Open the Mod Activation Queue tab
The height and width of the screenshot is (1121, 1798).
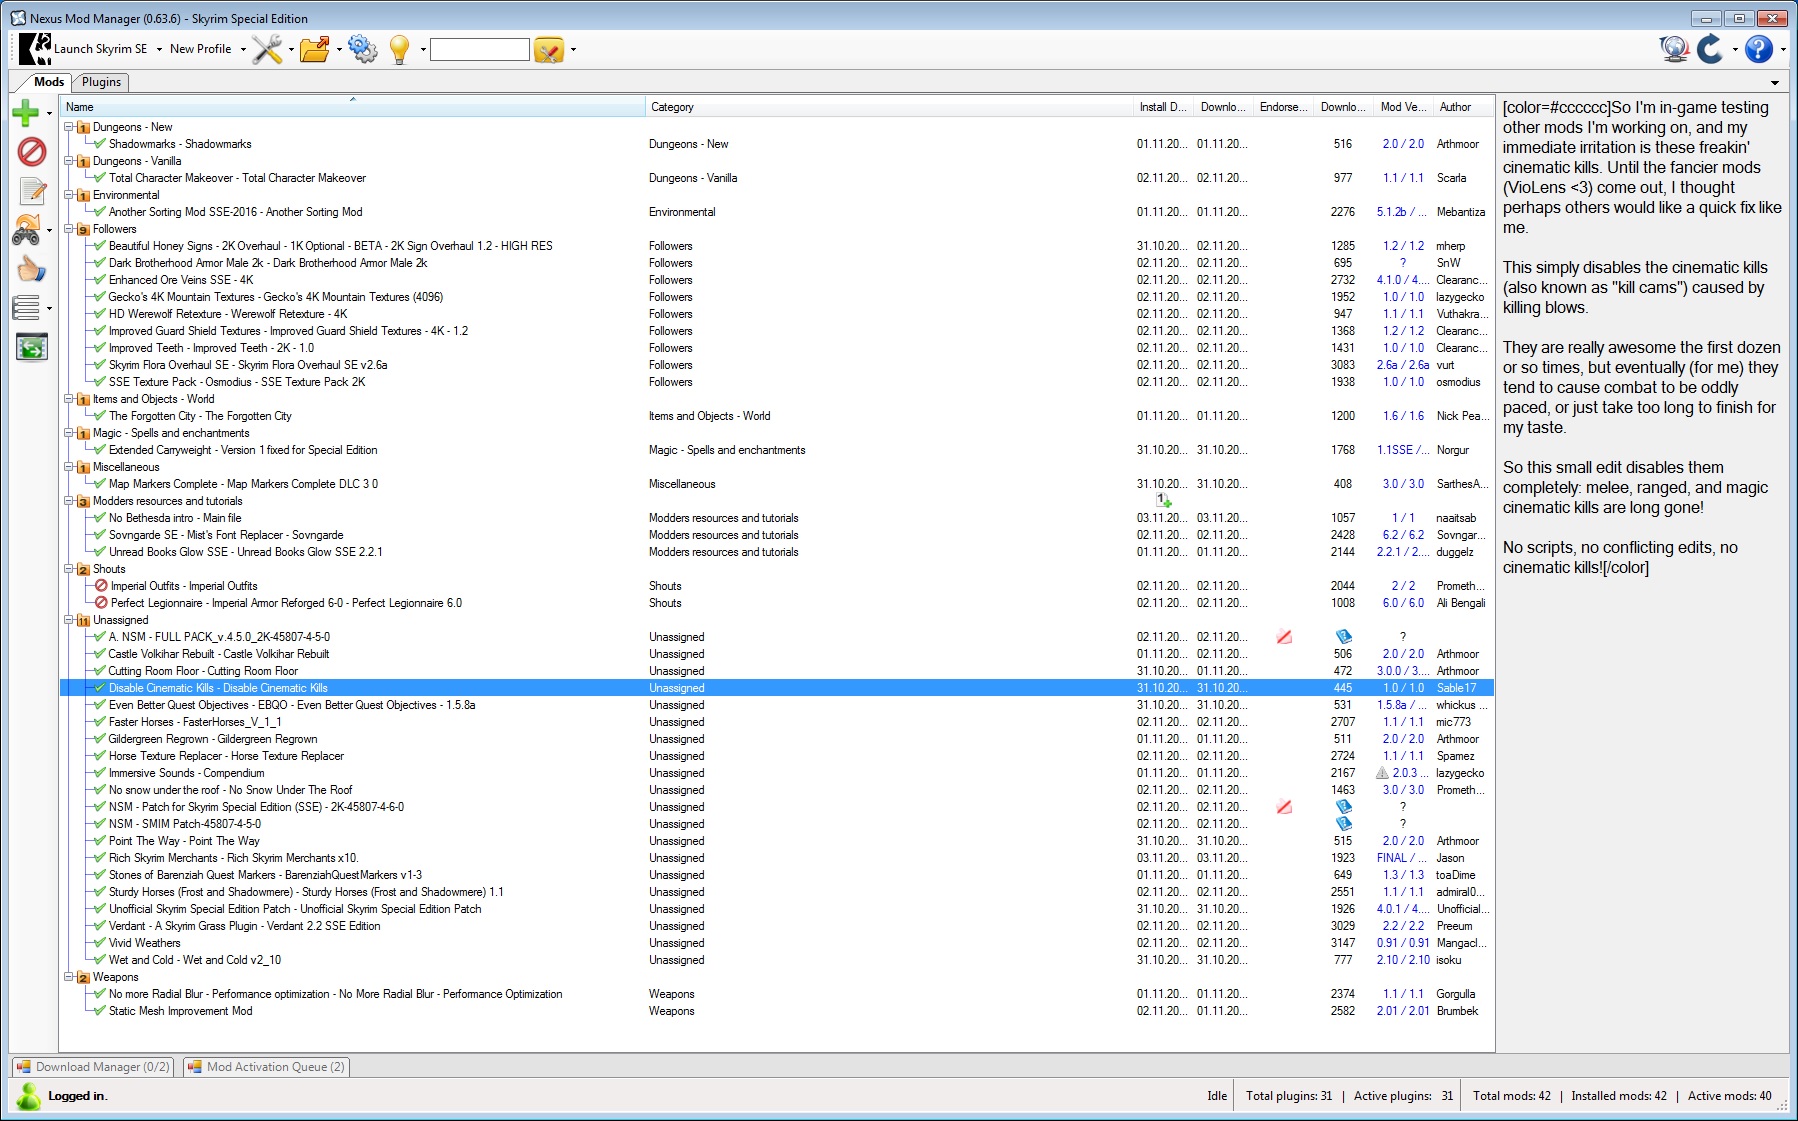click(x=267, y=1067)
